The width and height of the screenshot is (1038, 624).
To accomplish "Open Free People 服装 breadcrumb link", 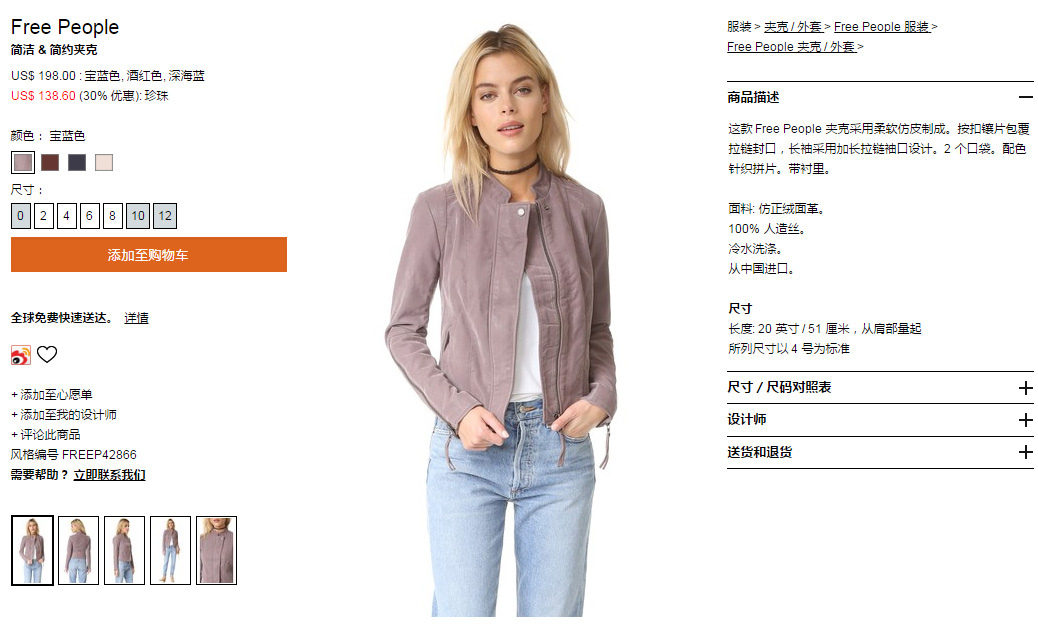I will (882, 26).
